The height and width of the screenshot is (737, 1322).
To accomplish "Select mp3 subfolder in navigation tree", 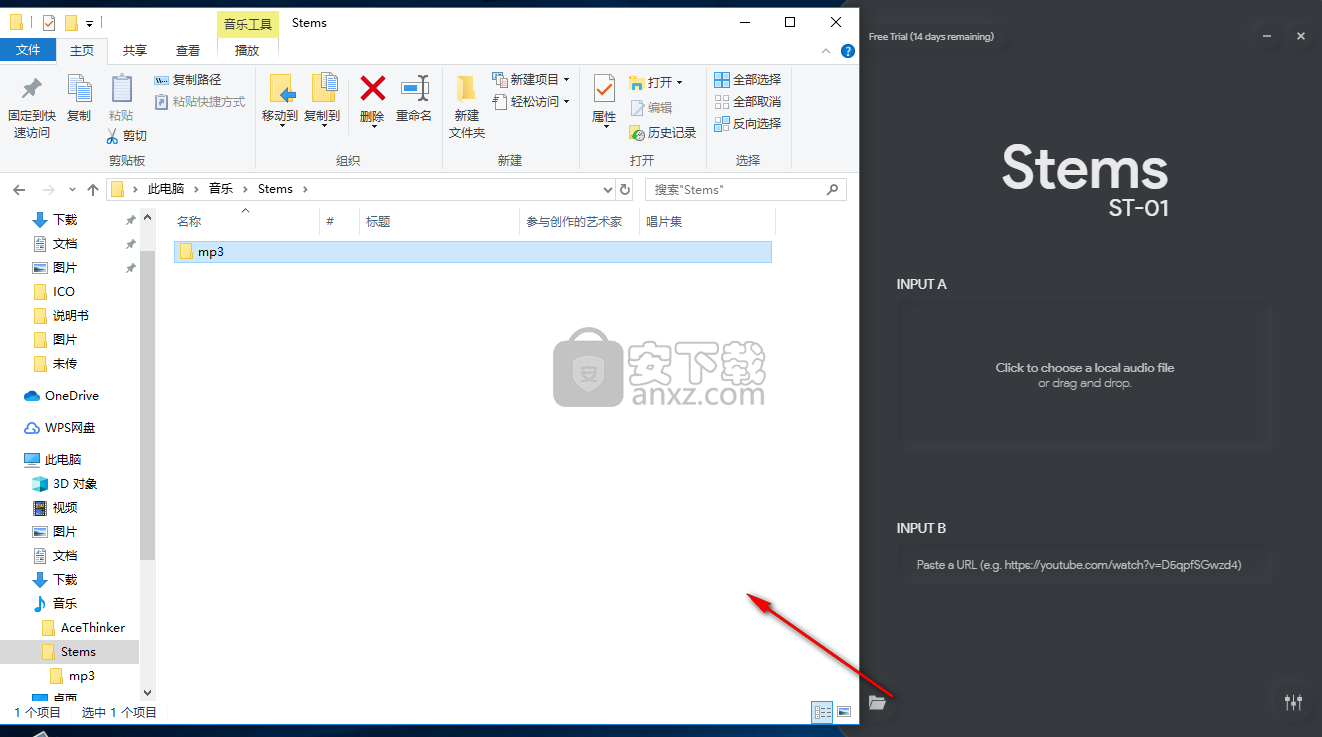I will pos(82,676).
